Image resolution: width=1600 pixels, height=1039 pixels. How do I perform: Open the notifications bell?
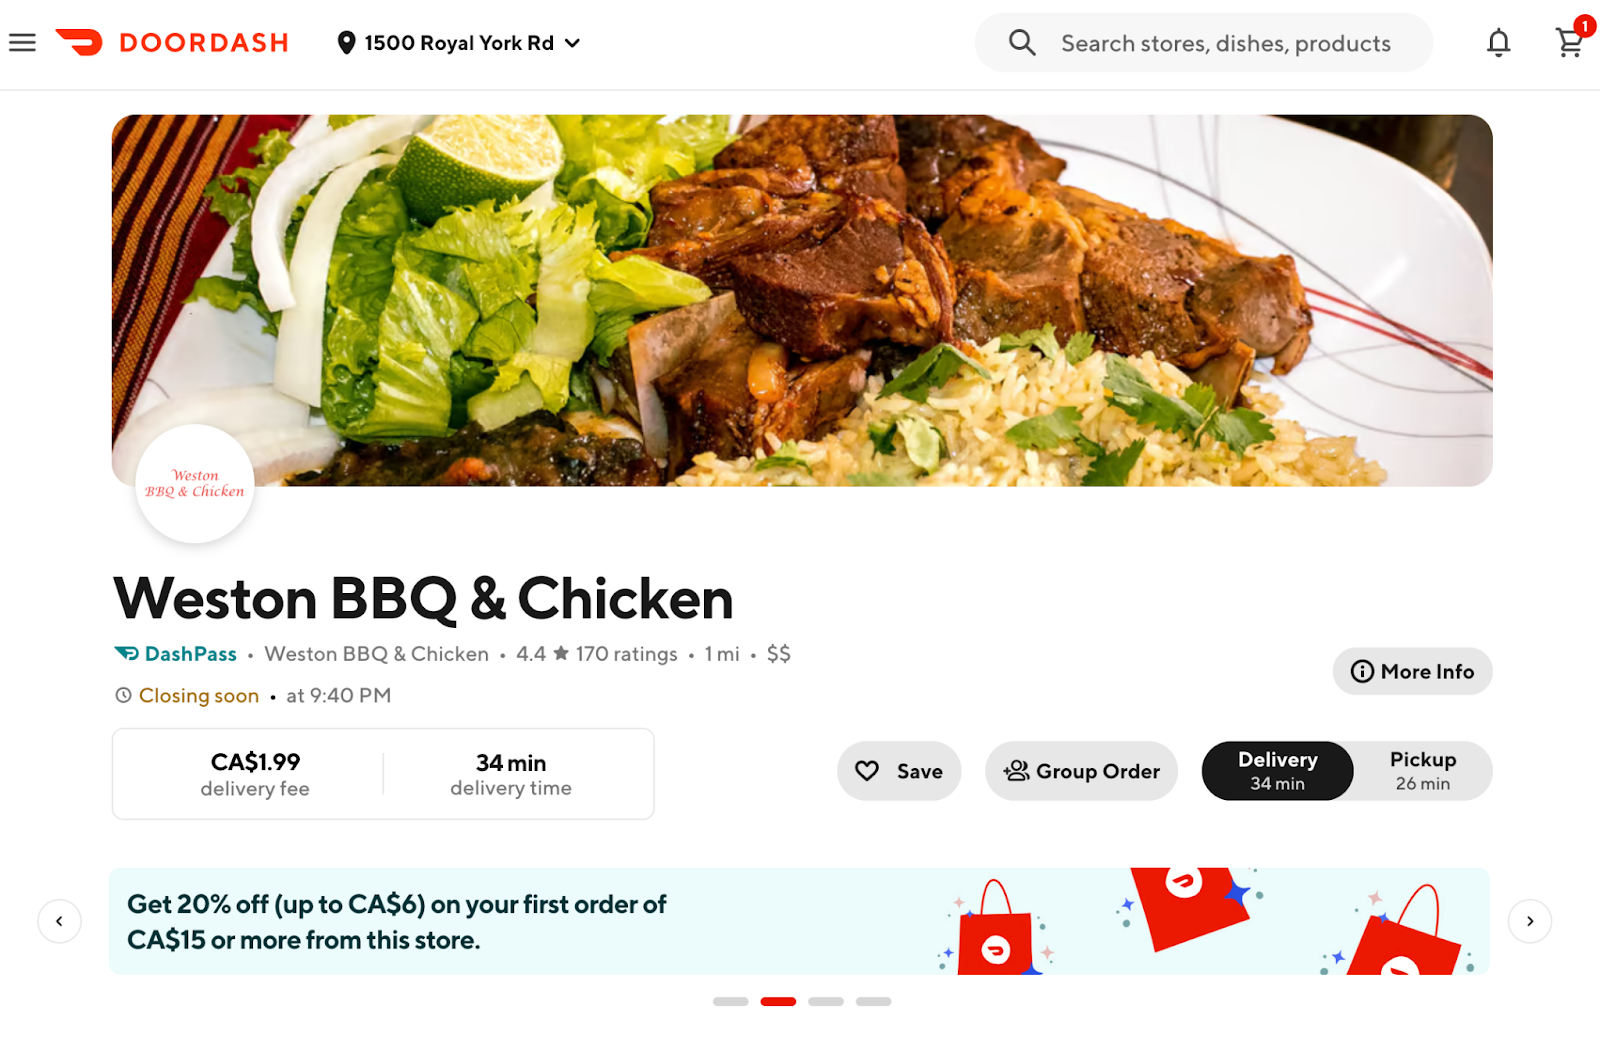(1498, 43)
